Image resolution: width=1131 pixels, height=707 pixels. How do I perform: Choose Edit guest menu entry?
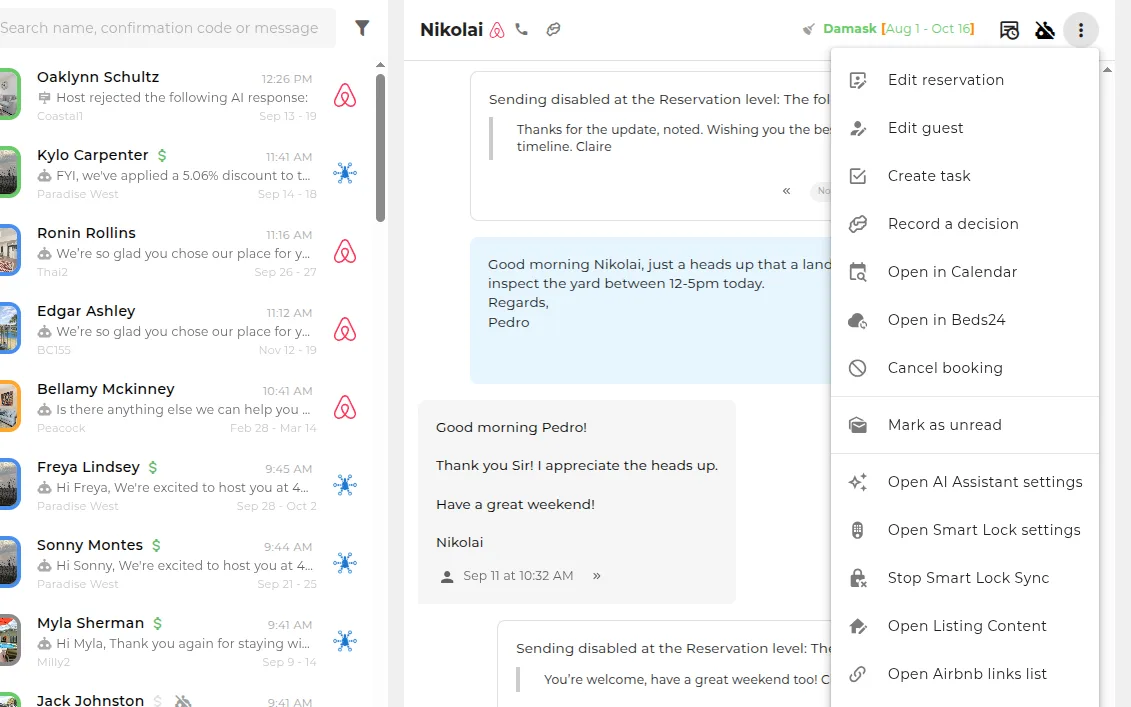click(964, 128)
